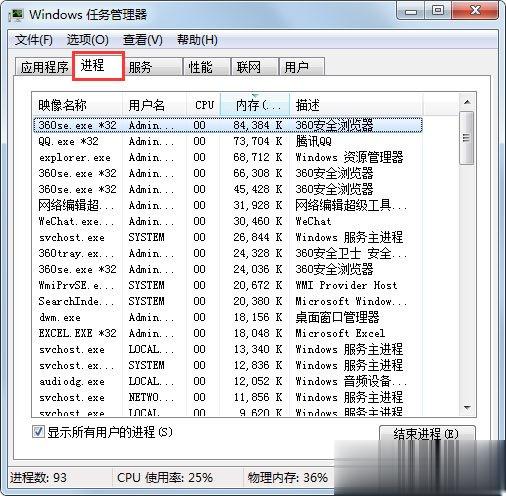The width and height of the screenshot is (506, 496).
Task: Click the 进程数: 93 status entry
Action: [x=38, y=478]
